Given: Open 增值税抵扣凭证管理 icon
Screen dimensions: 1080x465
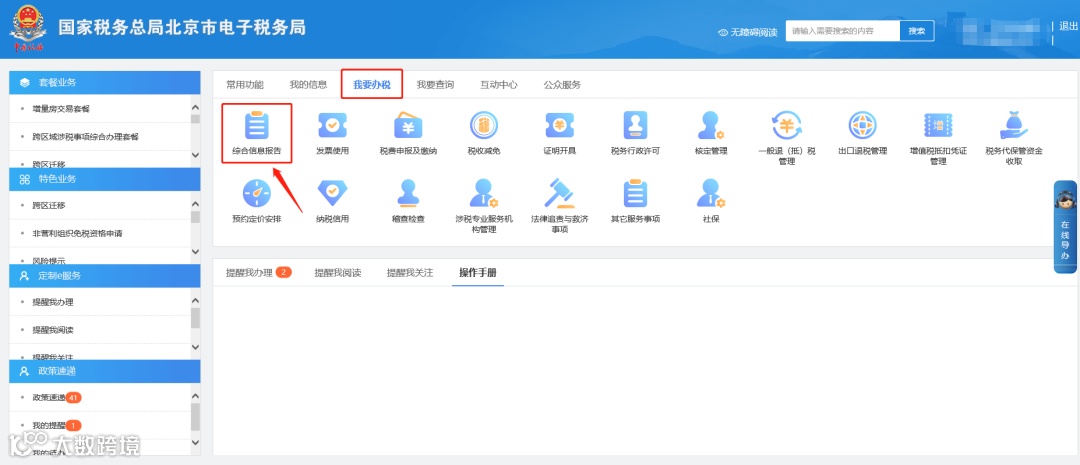Looking at the screenshot, I should click(937, 126).
